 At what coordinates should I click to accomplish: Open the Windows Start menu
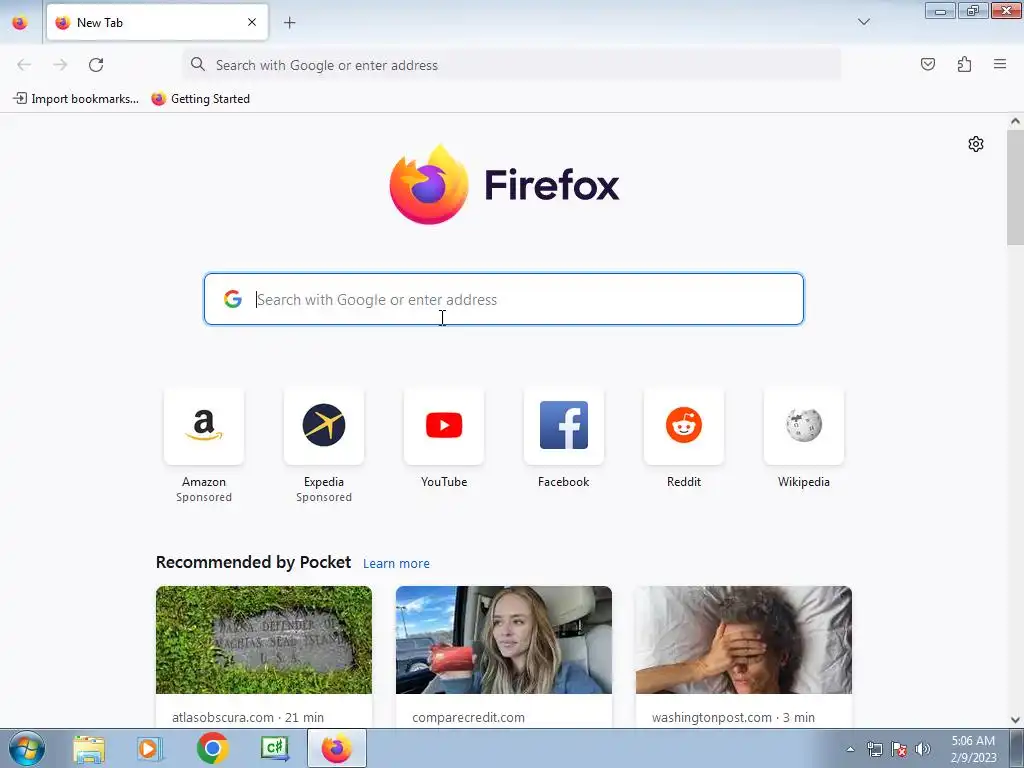tap(27, 748)
